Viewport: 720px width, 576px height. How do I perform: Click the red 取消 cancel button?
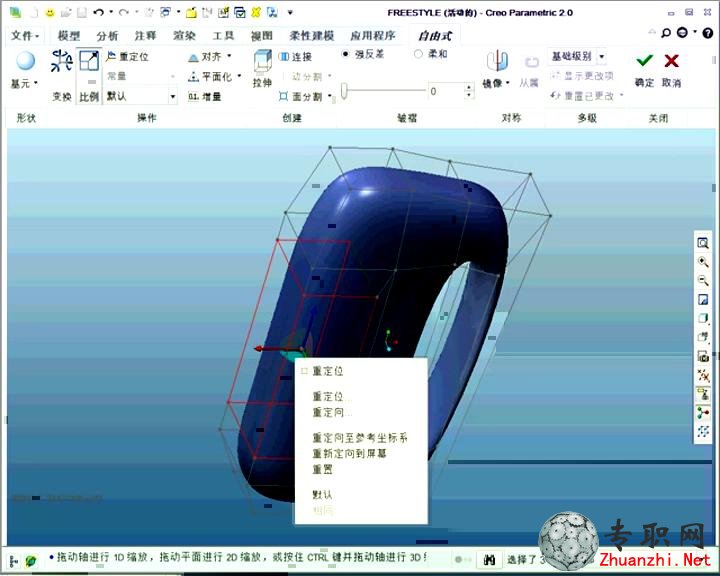671,69
